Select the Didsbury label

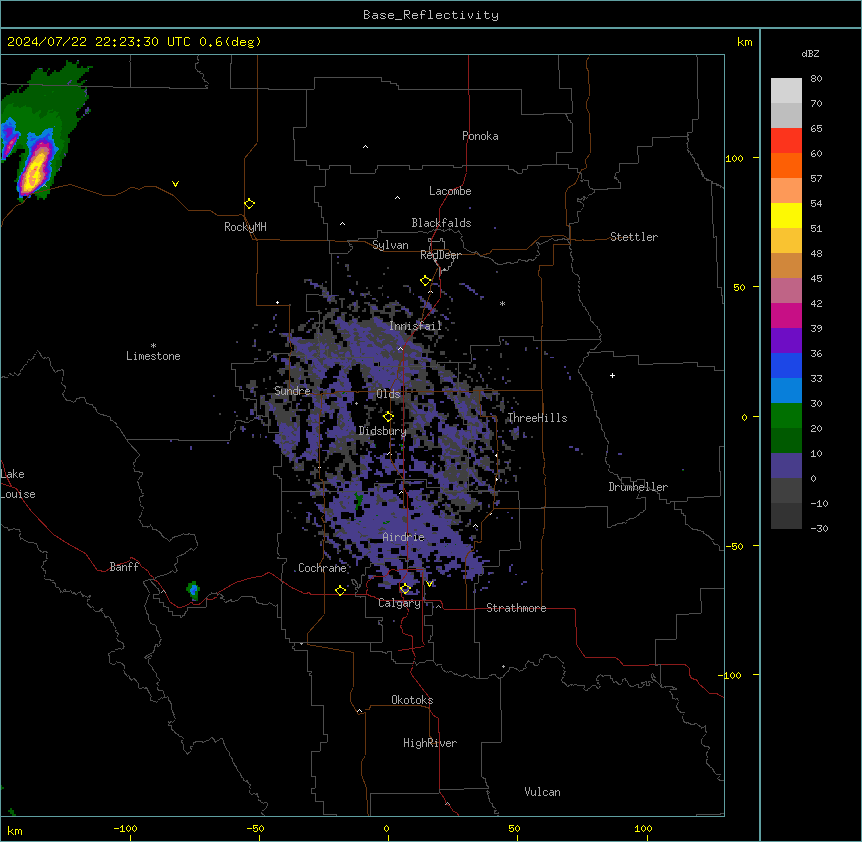[x=383, y=431]
